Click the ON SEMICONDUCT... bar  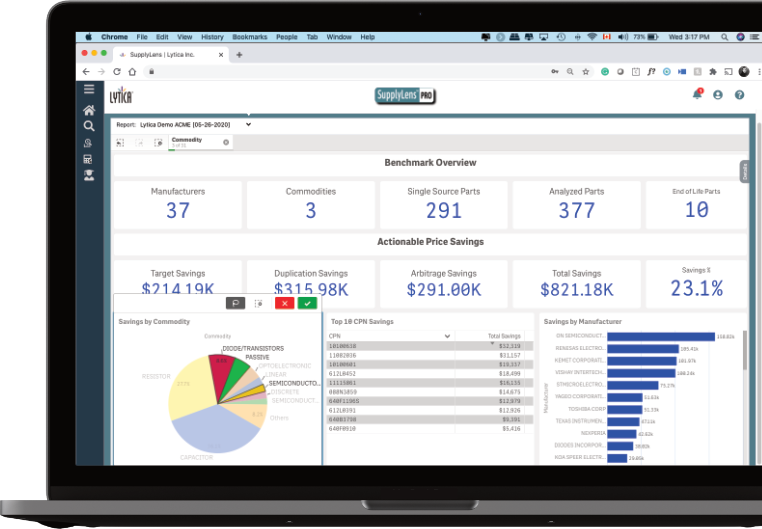(x=661, y=337)
